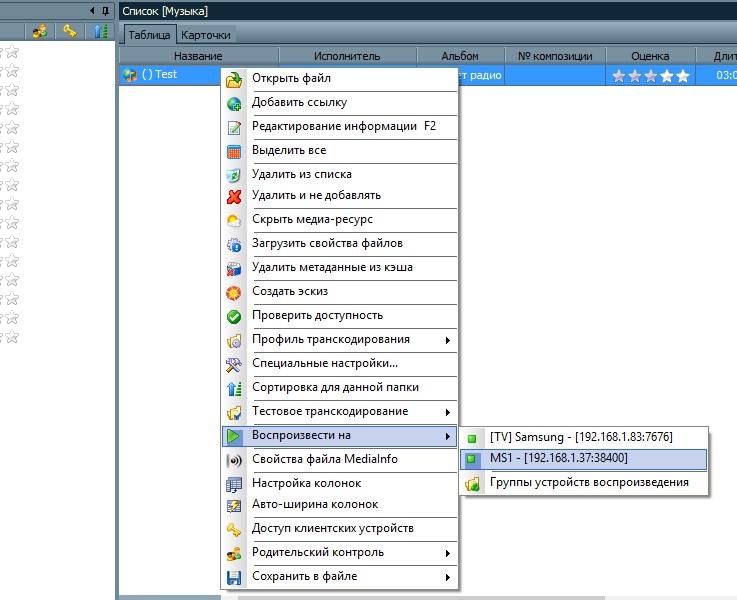Switch to the Карточки tab
Viewport: 737px width, 600px height.
click(x=206, y=35)
